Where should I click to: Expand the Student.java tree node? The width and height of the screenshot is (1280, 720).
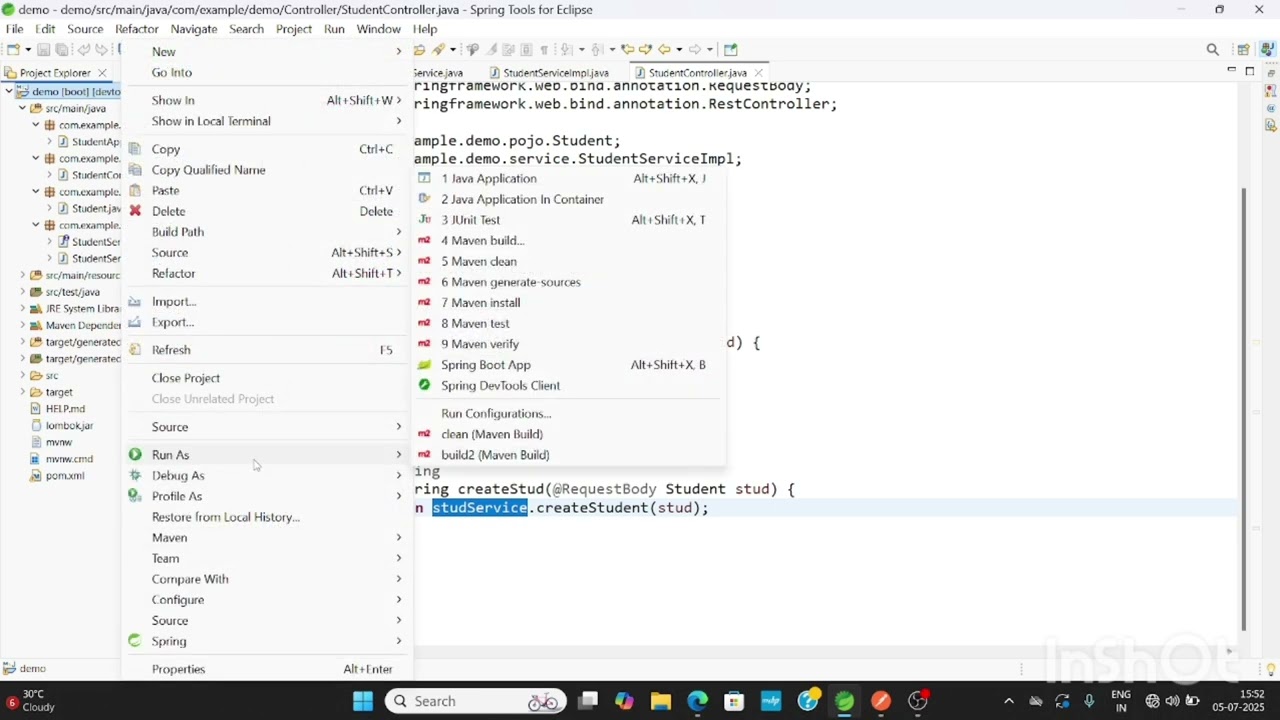tap(49, 209)
